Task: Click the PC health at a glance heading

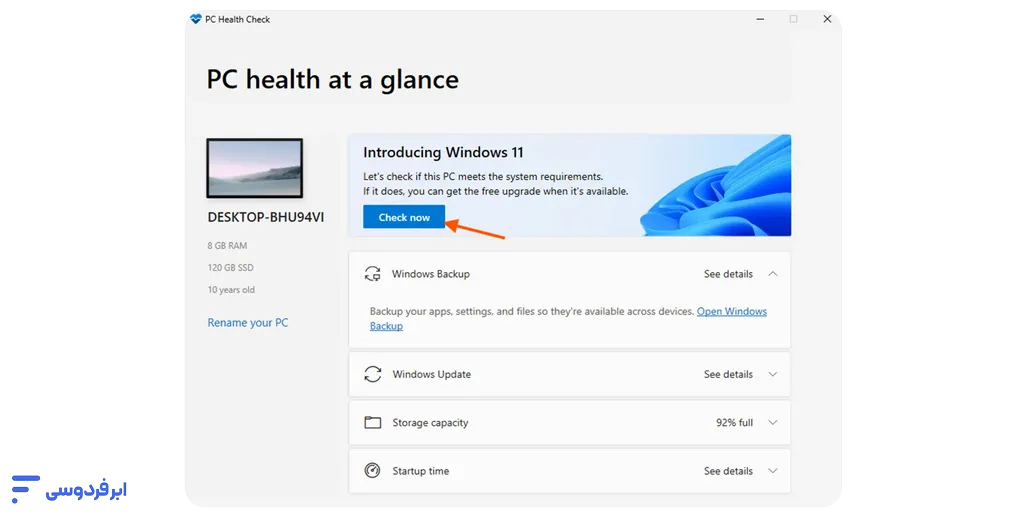Action: [x=332, y=80]
